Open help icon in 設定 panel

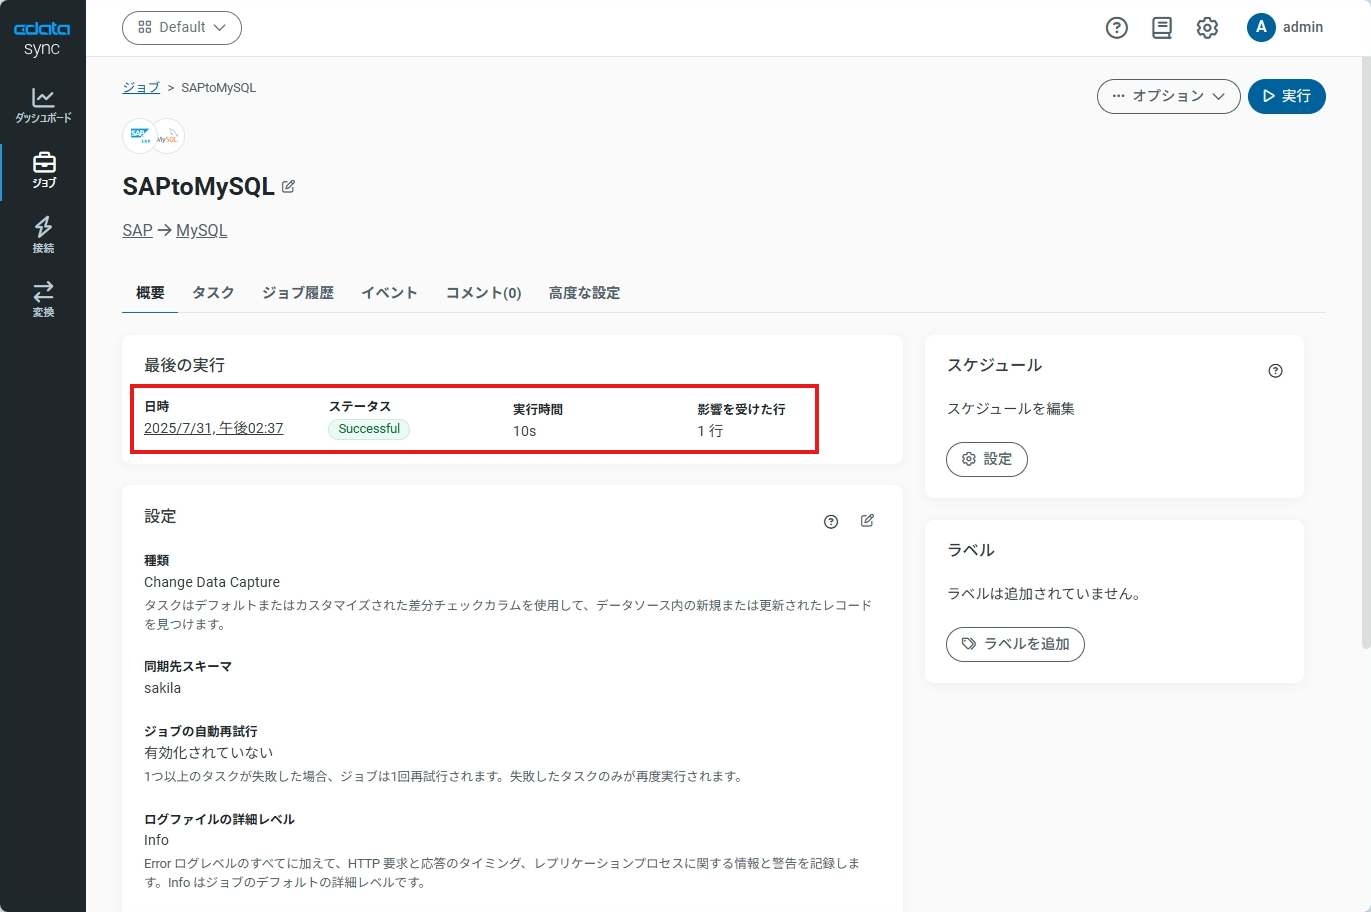[x=831, y=522]
